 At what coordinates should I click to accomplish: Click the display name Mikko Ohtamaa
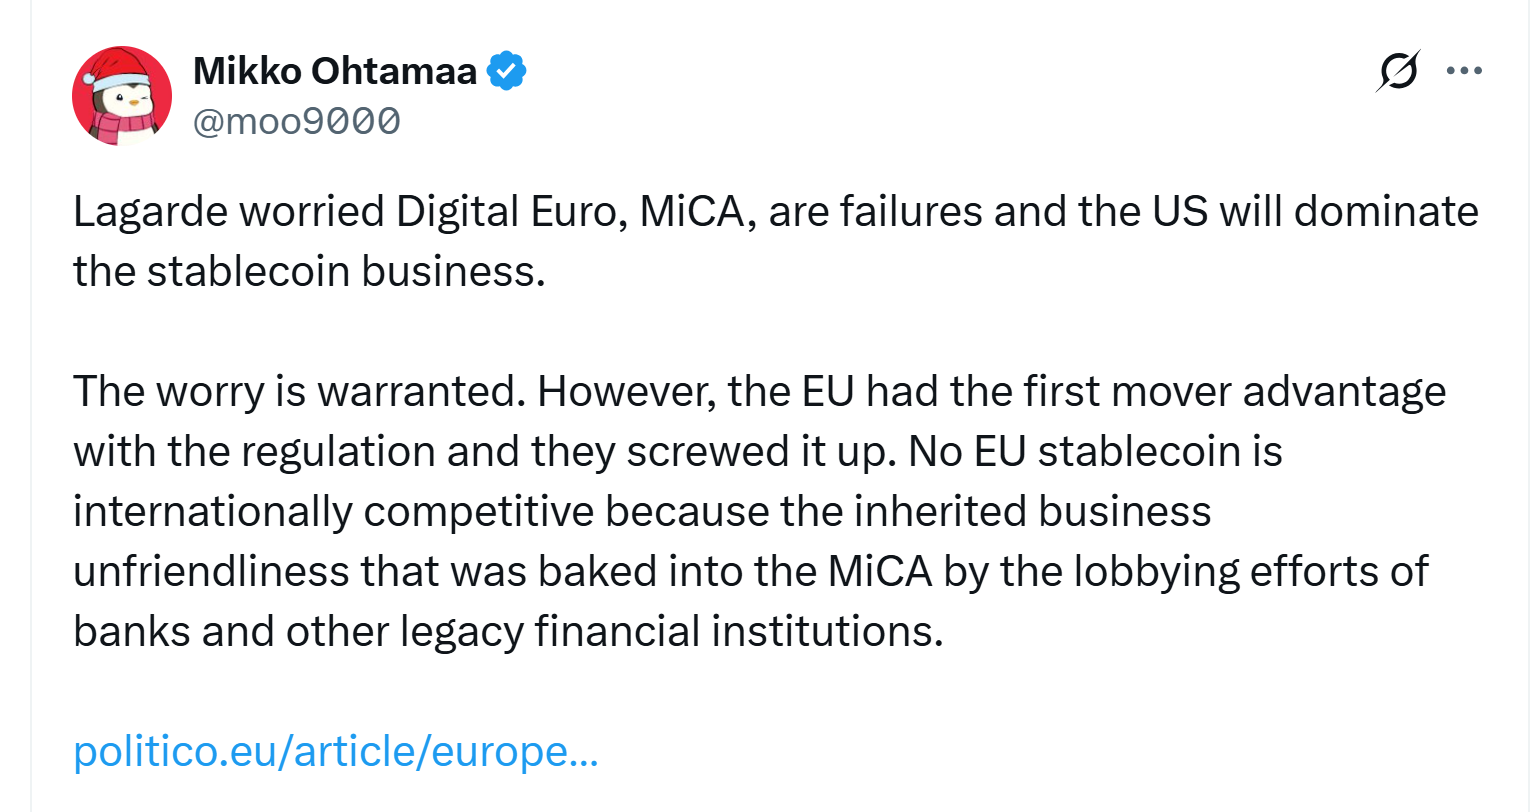336,70
